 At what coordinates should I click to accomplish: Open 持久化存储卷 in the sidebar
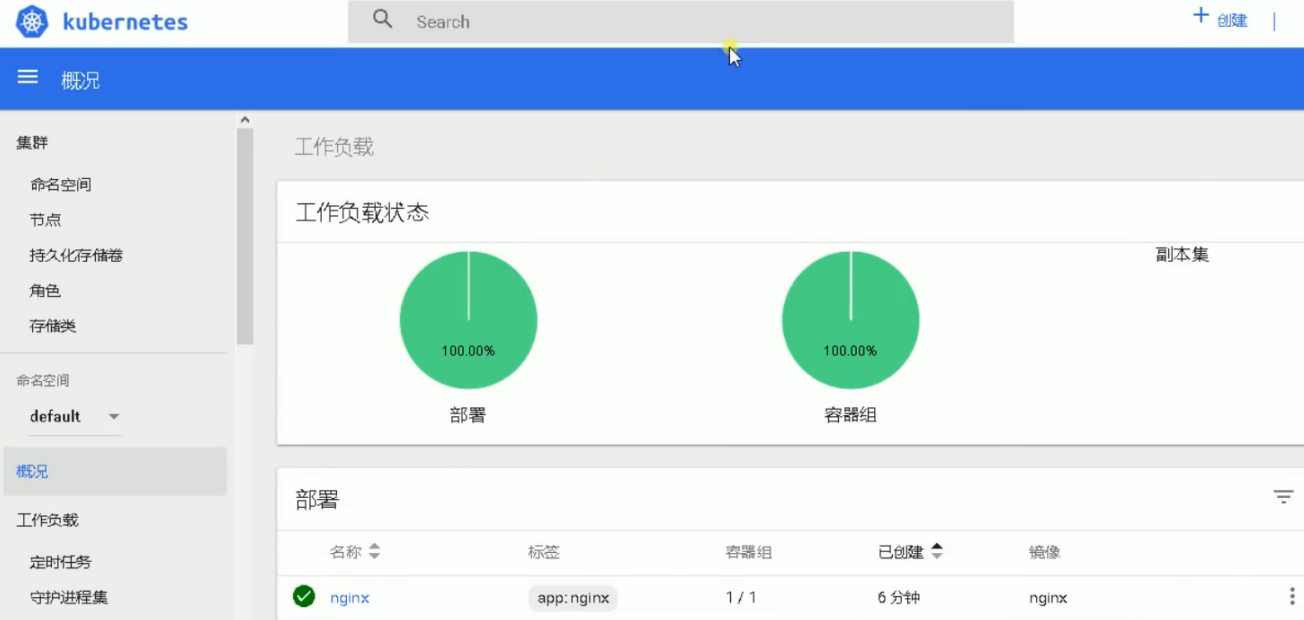pos(77,255)
